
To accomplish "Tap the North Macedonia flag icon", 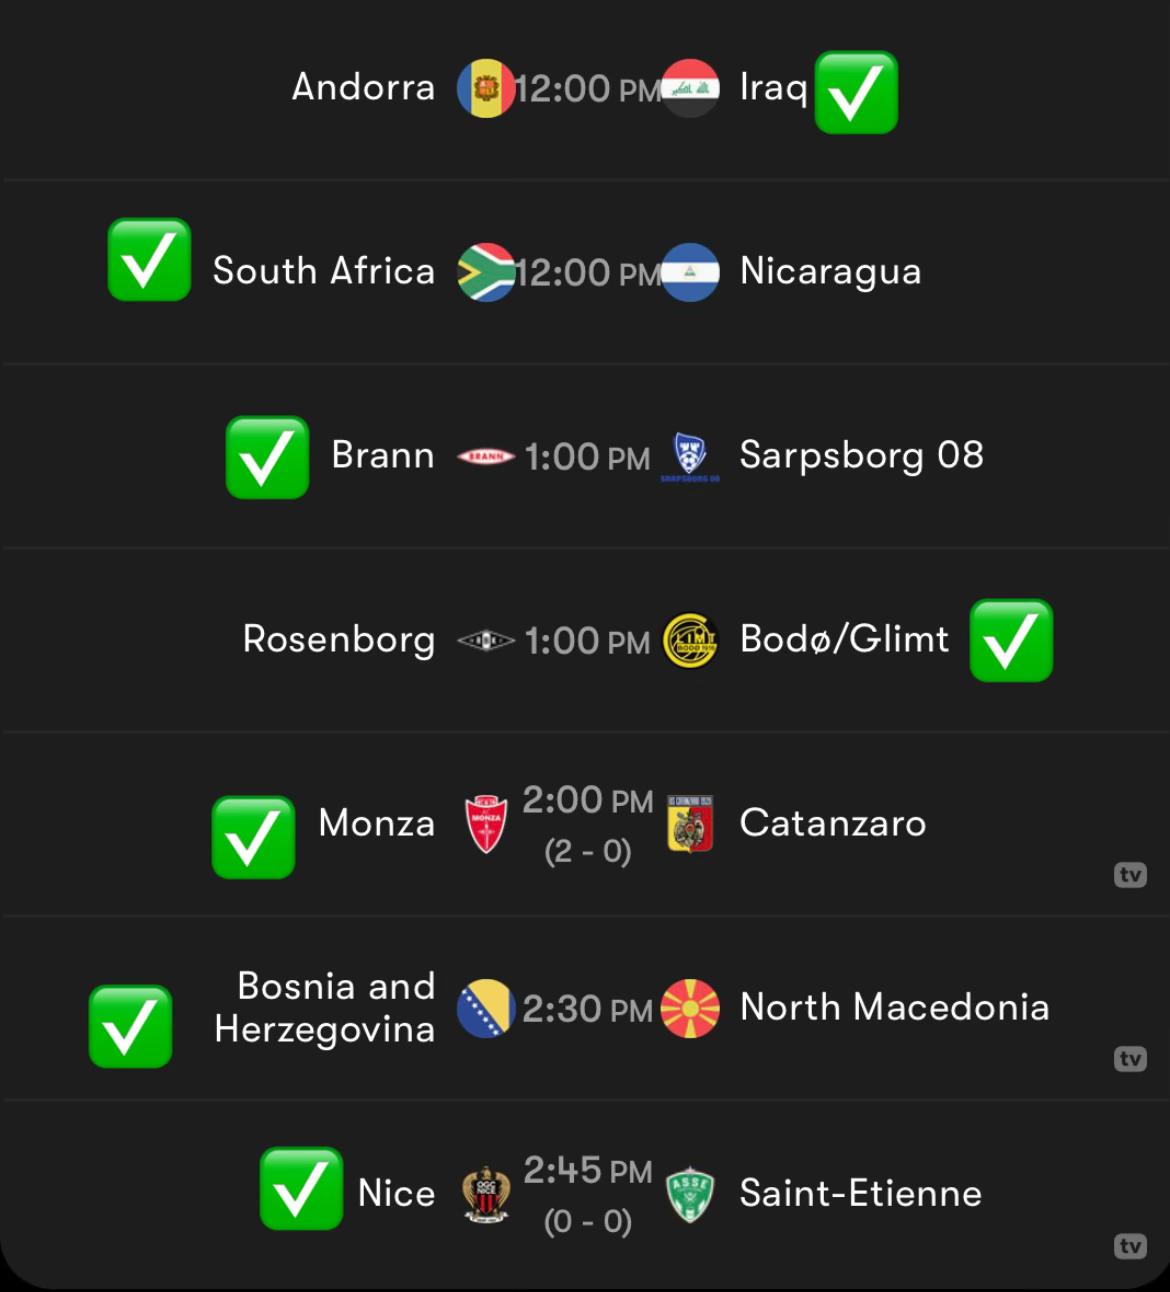I will (690, 1009).
